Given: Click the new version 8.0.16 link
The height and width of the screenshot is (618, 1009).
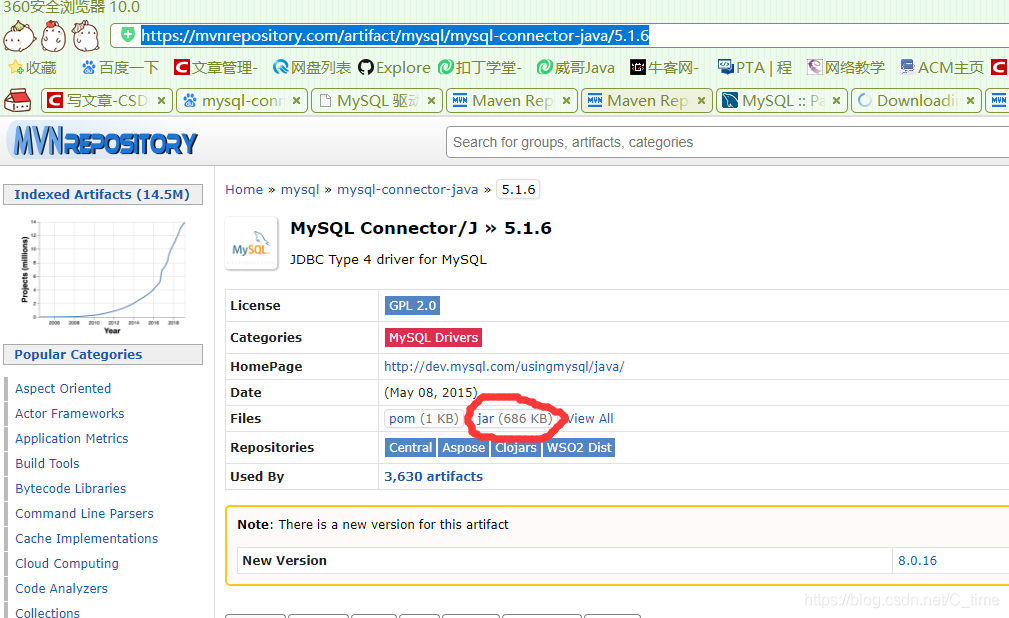Looking at the screenshot, I should pos(918,560).
